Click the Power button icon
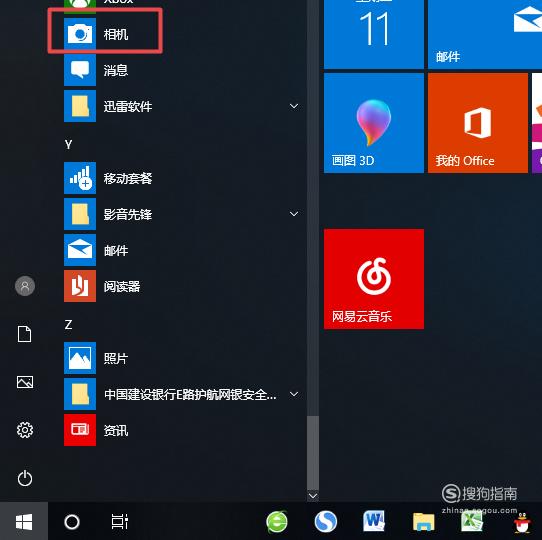This screenshot has width=542, height=540. (x=25, y=478)
